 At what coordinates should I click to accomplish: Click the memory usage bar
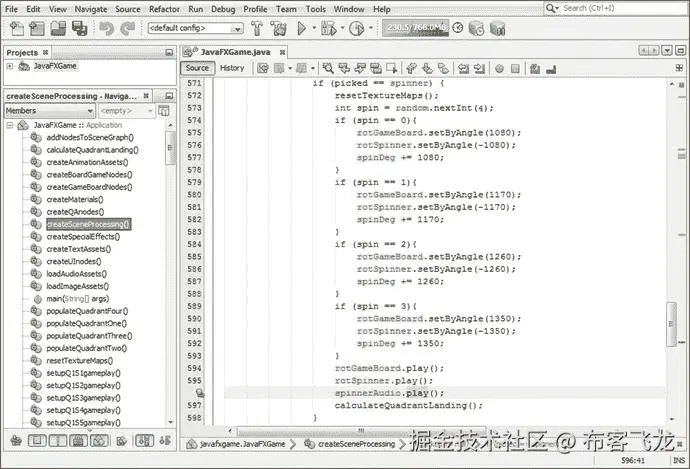(415, 28)
